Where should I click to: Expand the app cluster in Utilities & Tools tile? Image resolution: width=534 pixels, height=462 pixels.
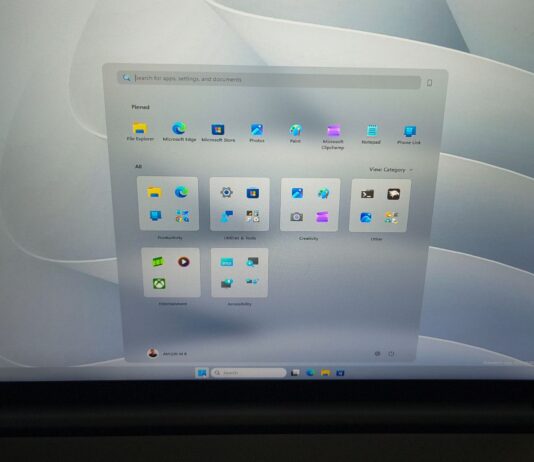[253, 216]
